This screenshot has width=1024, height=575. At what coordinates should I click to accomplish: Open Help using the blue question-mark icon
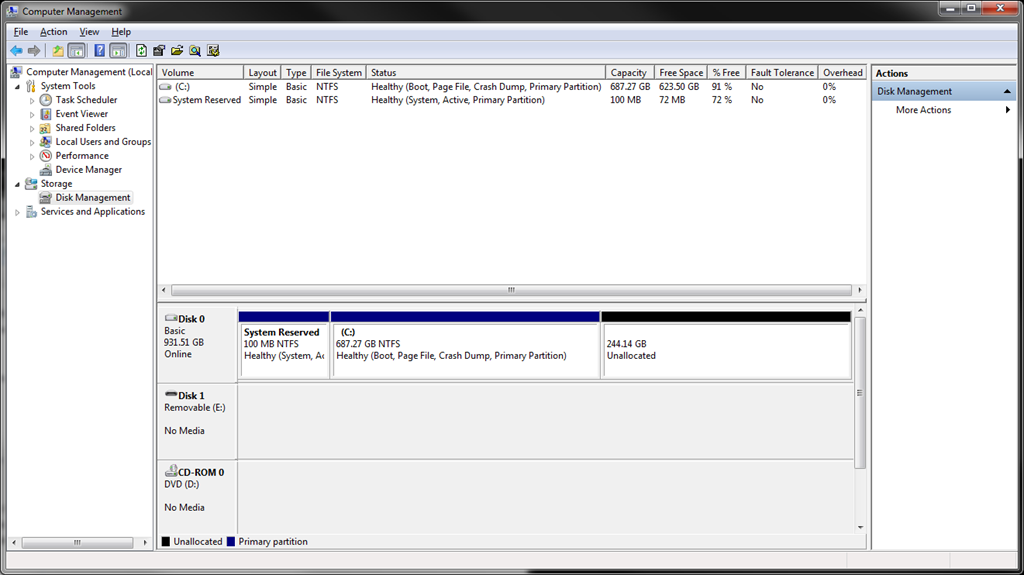point(99,50)
